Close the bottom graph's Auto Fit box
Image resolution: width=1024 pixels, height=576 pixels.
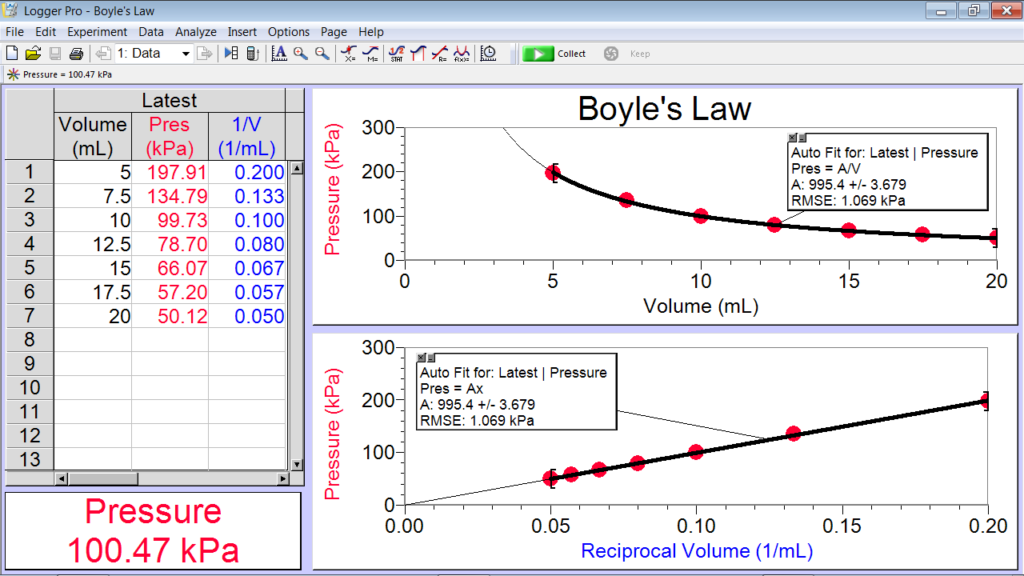click(421, 358)
